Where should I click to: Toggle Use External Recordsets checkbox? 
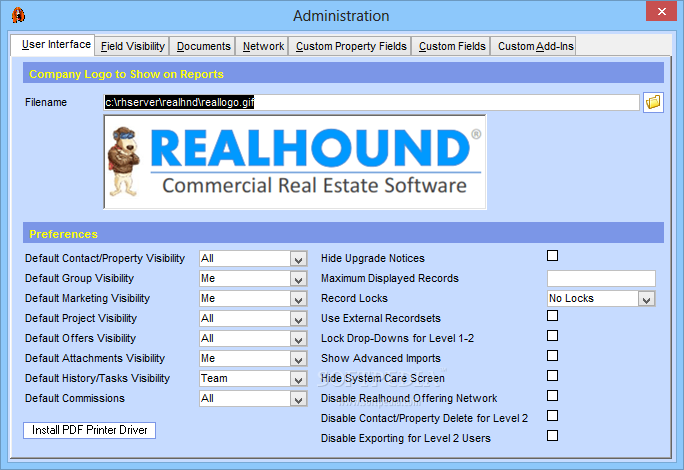click(552, 316)
